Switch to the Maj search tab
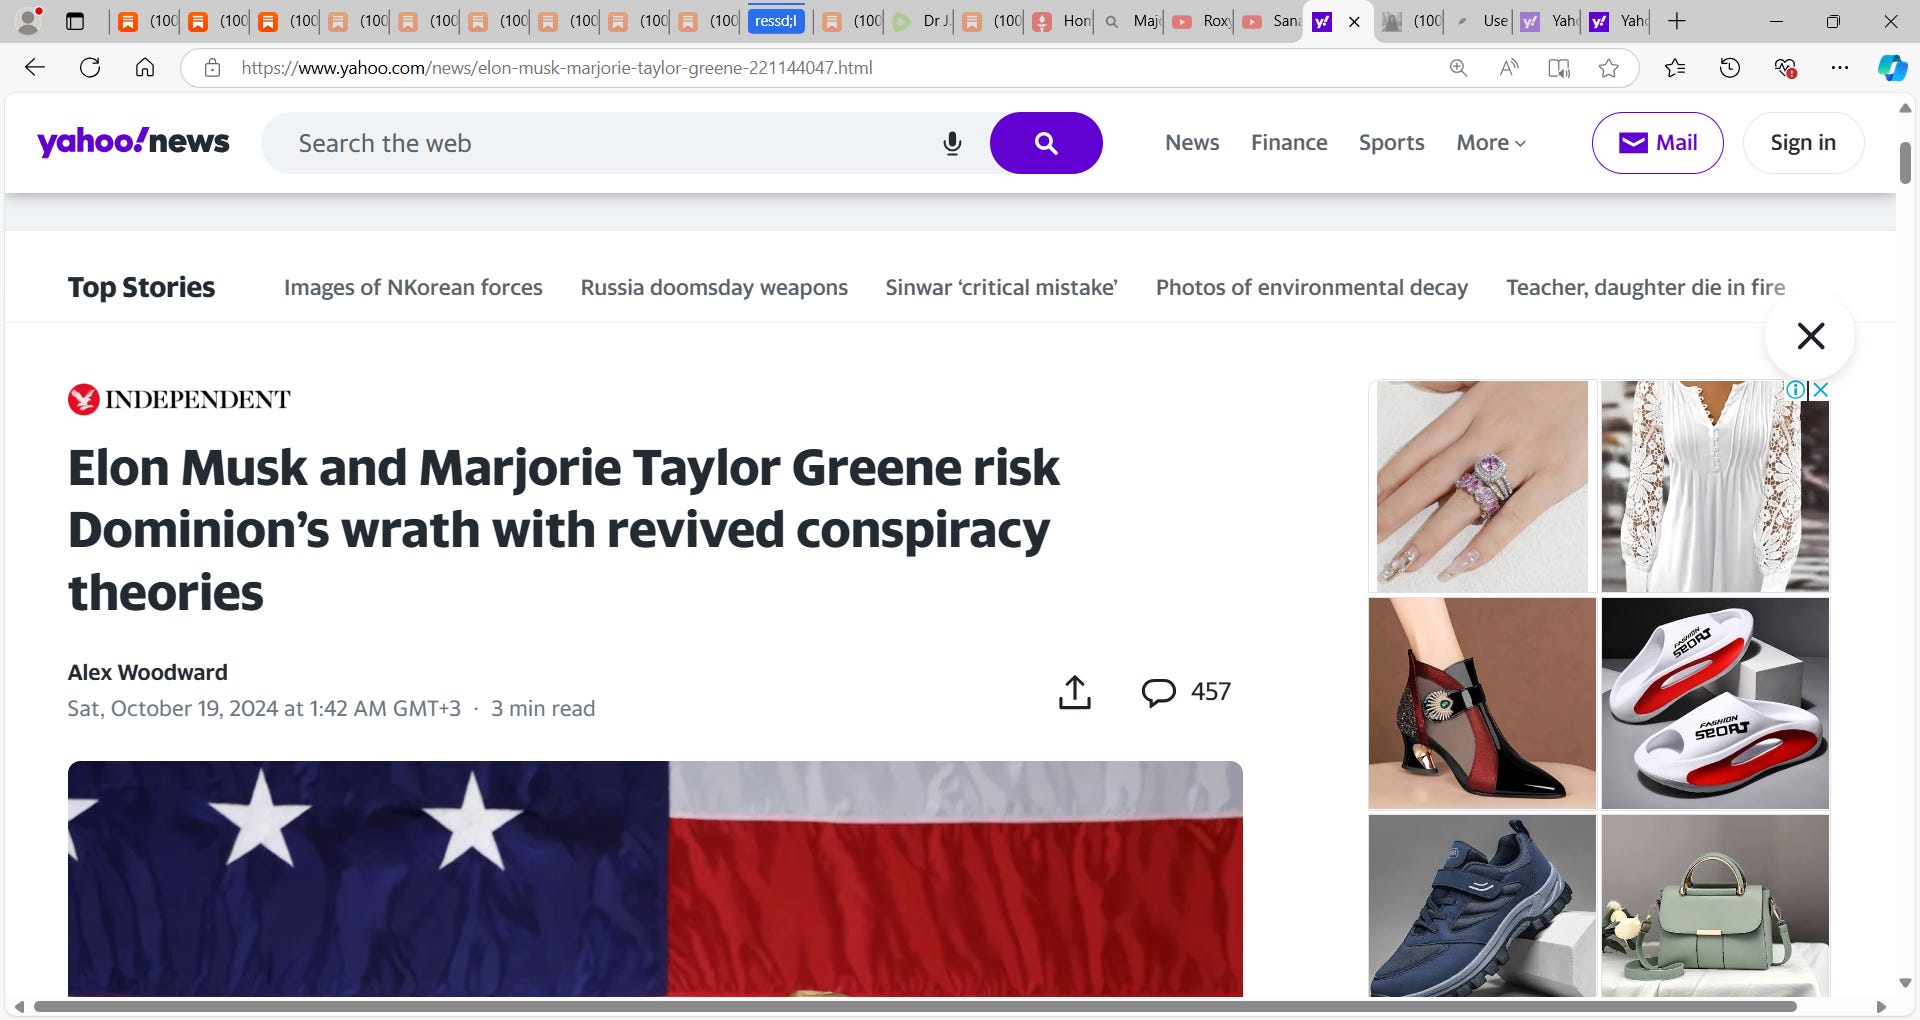The width and height of the screenshot is (1920, 1020). pyautogui.click(x=1131, y=21)
